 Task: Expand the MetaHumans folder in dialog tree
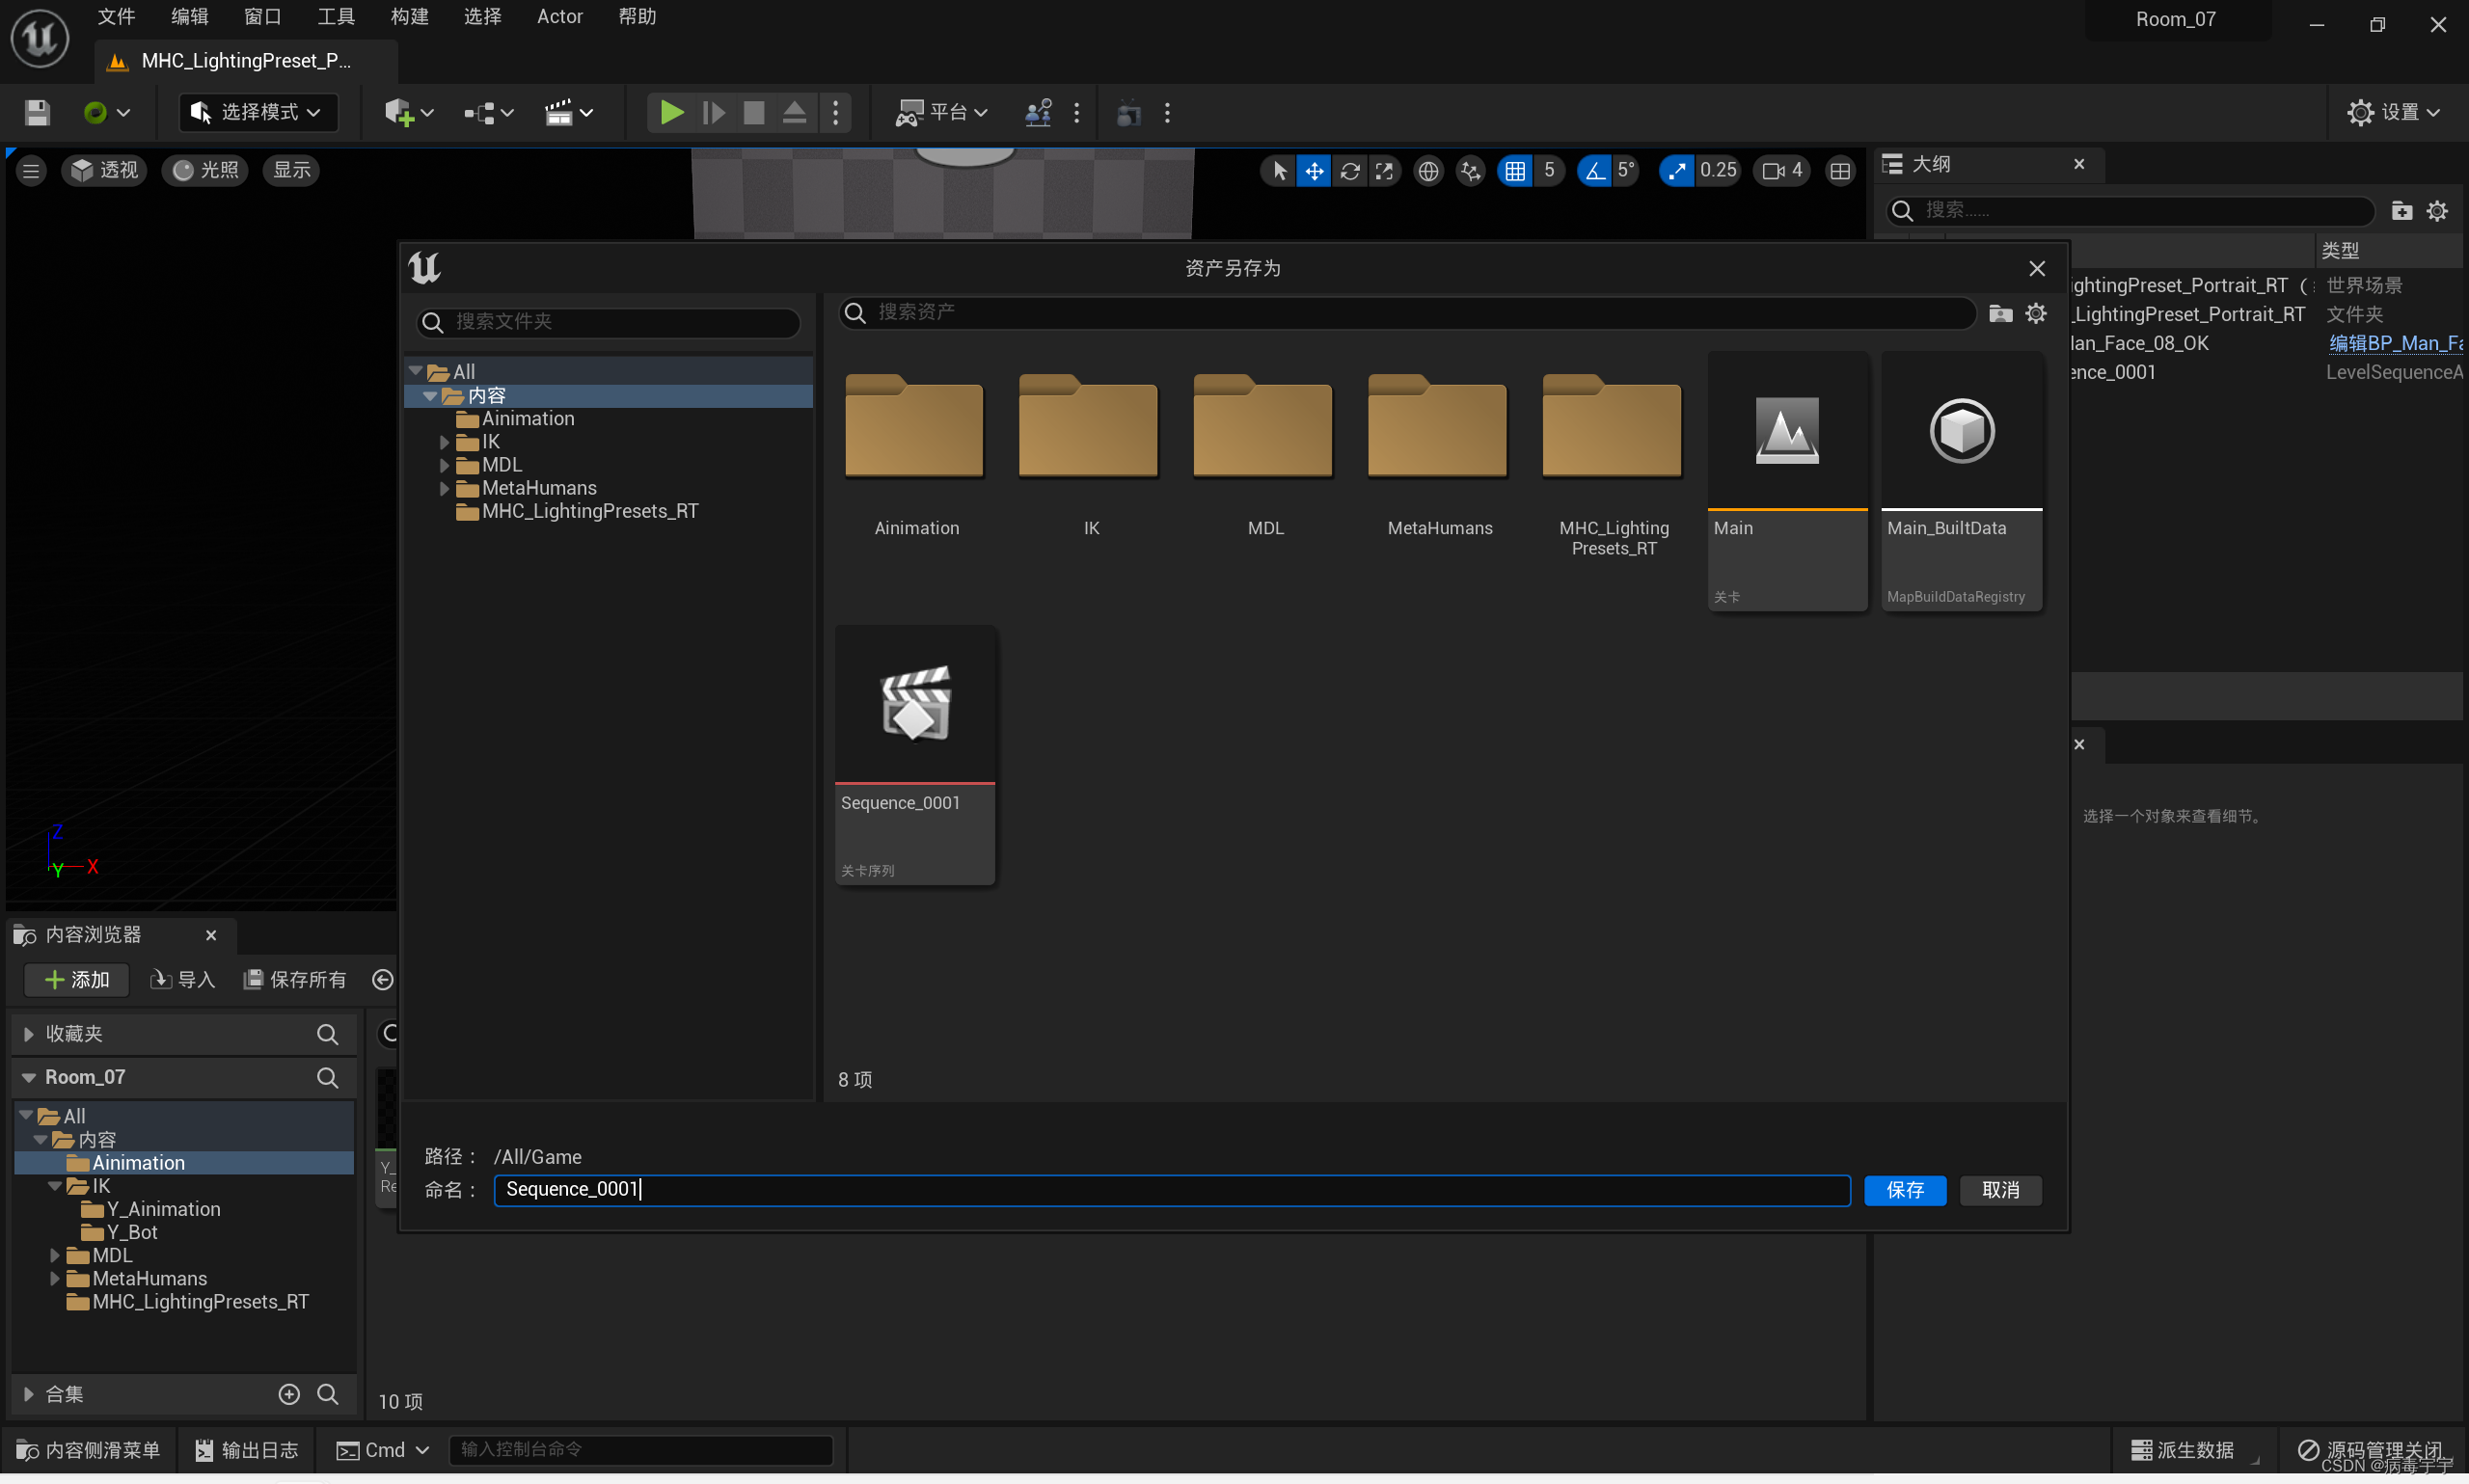click(444, 488)
